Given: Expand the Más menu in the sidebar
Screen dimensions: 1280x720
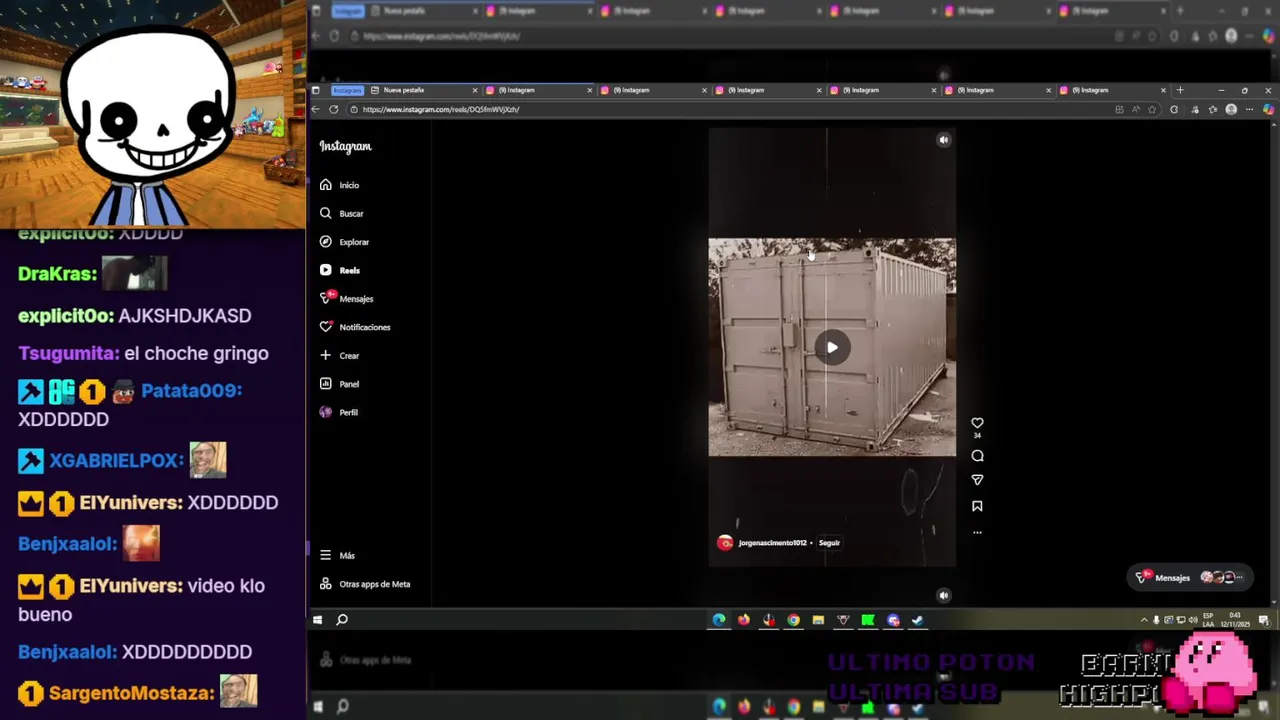Looking at the screenshot, I should pyautogui.click(x=337, y=555).
